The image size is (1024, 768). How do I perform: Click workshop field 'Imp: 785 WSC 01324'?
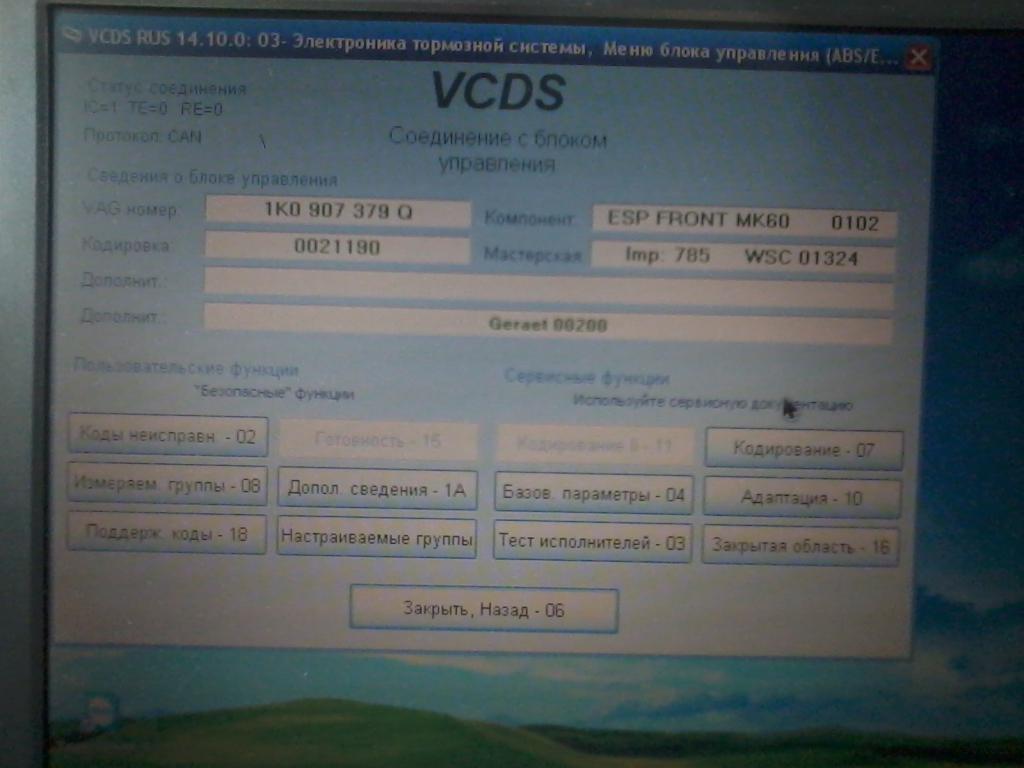point(743,256)
